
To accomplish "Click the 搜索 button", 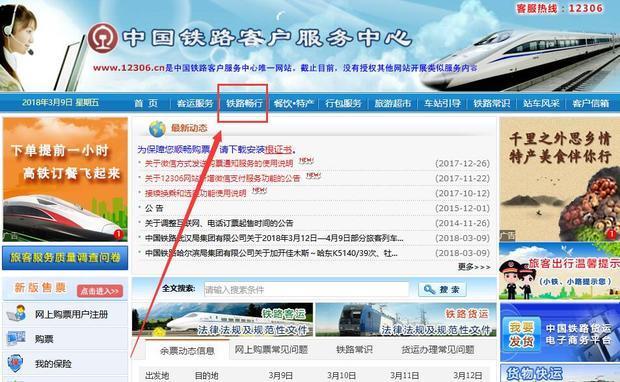I will coord(442,289).
